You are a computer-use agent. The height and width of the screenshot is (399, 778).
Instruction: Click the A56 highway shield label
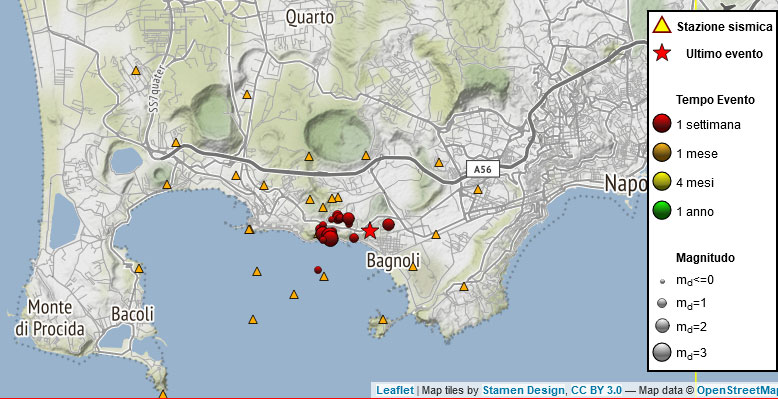click(x=483, y=169)
